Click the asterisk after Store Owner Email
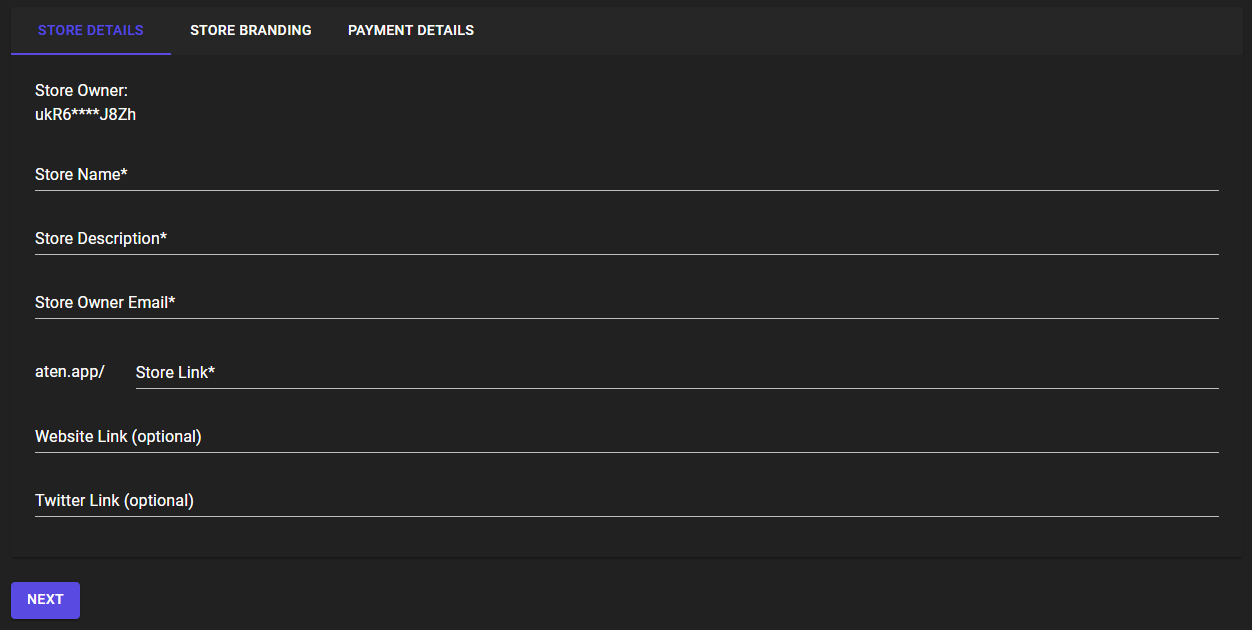The image size is (1252, 630). coord(172,302)
